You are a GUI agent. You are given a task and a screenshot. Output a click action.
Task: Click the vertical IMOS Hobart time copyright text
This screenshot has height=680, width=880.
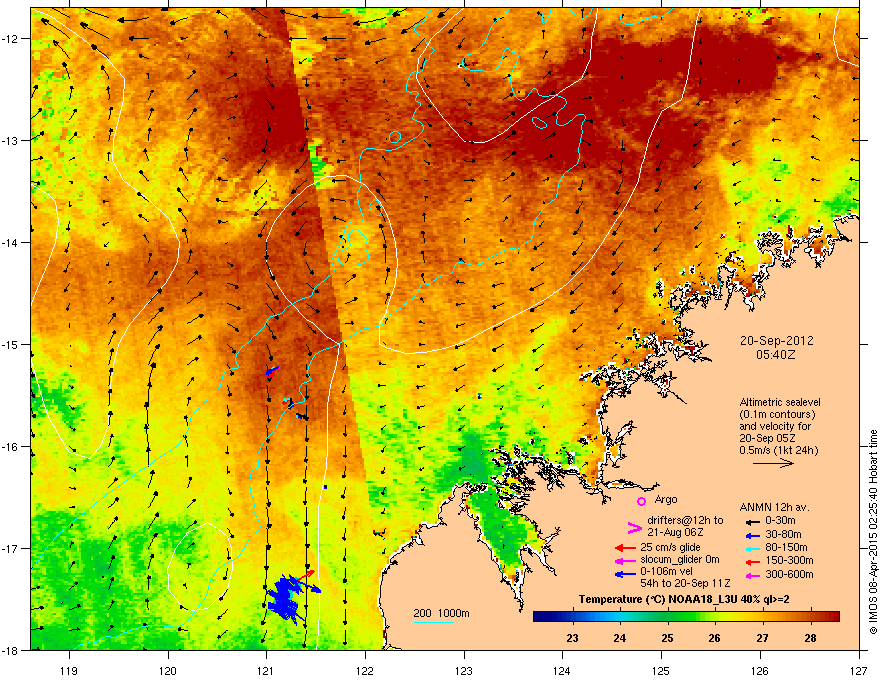(873, 532)
